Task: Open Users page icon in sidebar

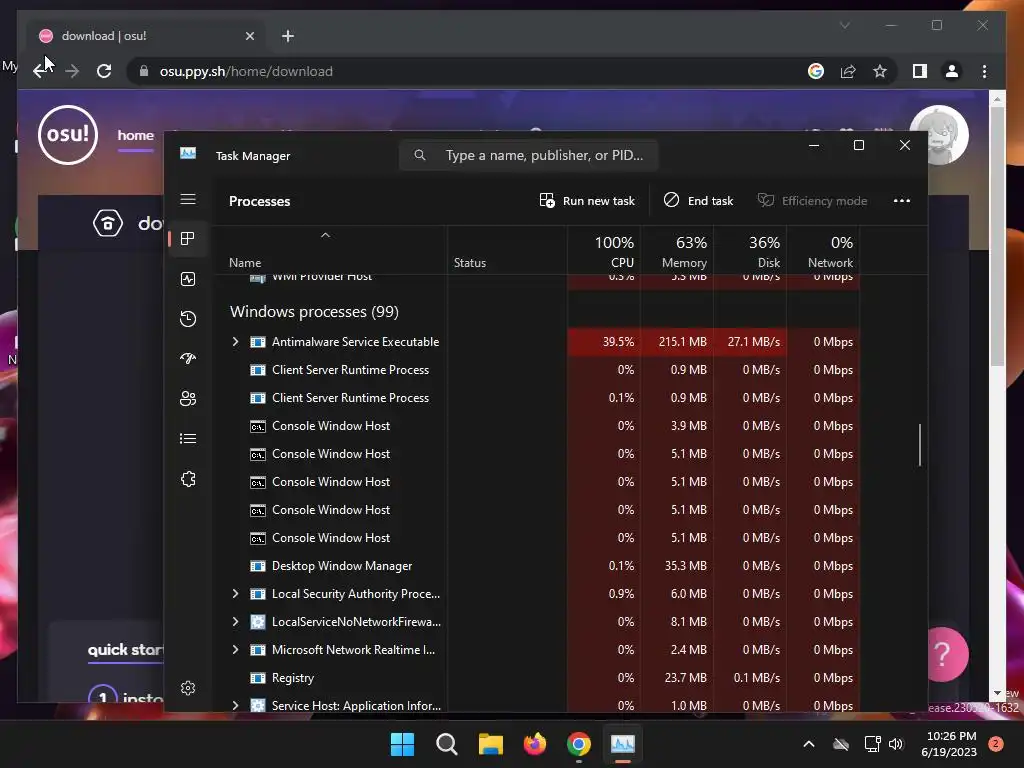Action: [x=188, y=398]
